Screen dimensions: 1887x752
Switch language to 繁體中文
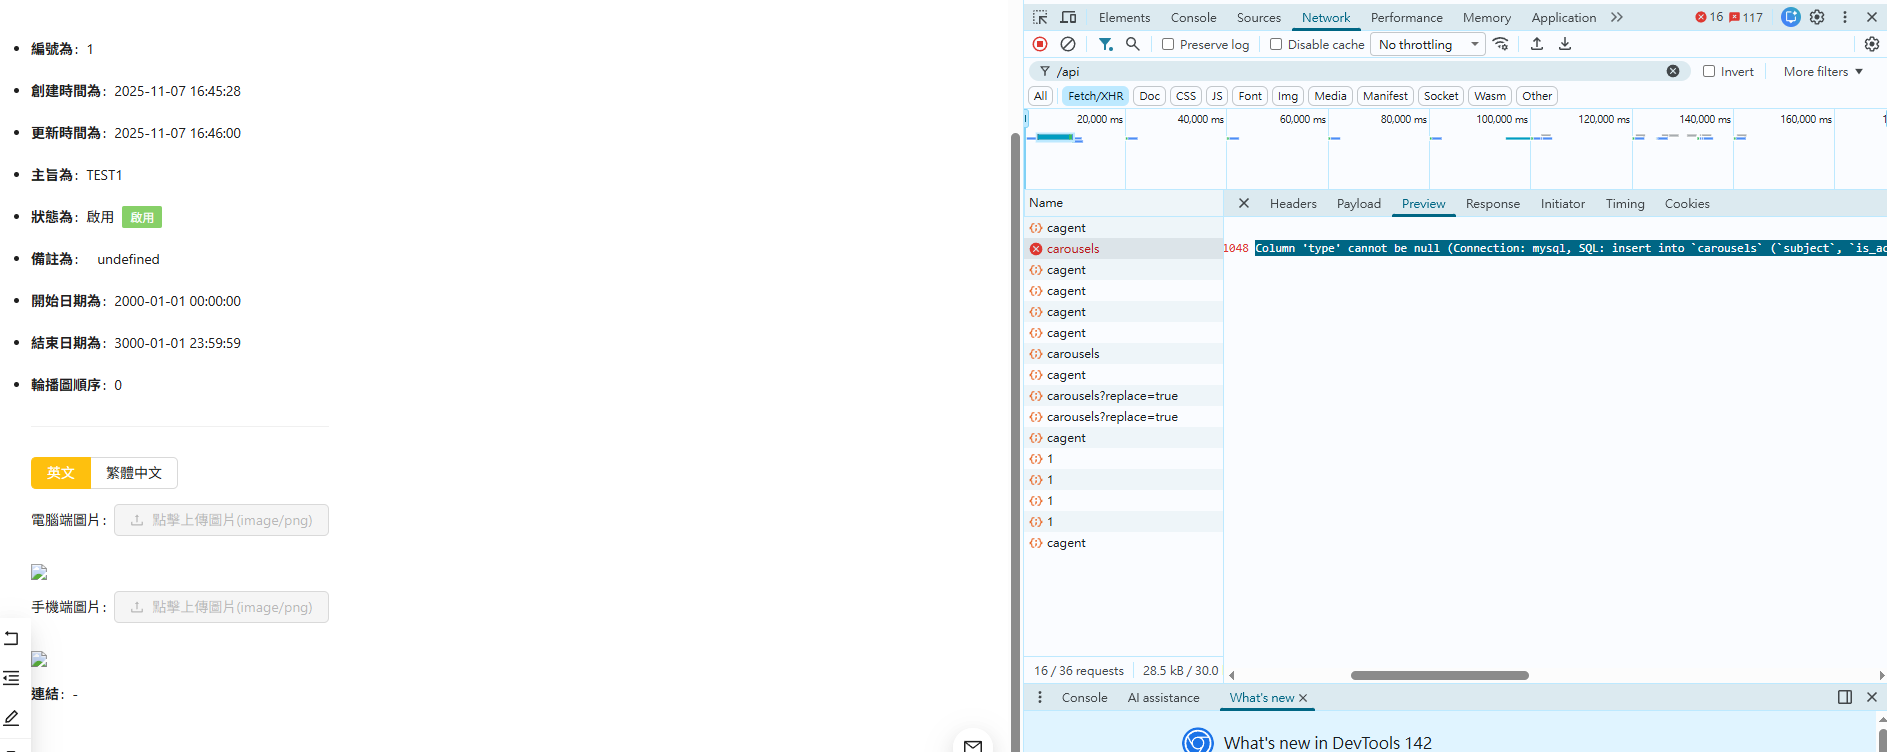click(x=134, y=473)
